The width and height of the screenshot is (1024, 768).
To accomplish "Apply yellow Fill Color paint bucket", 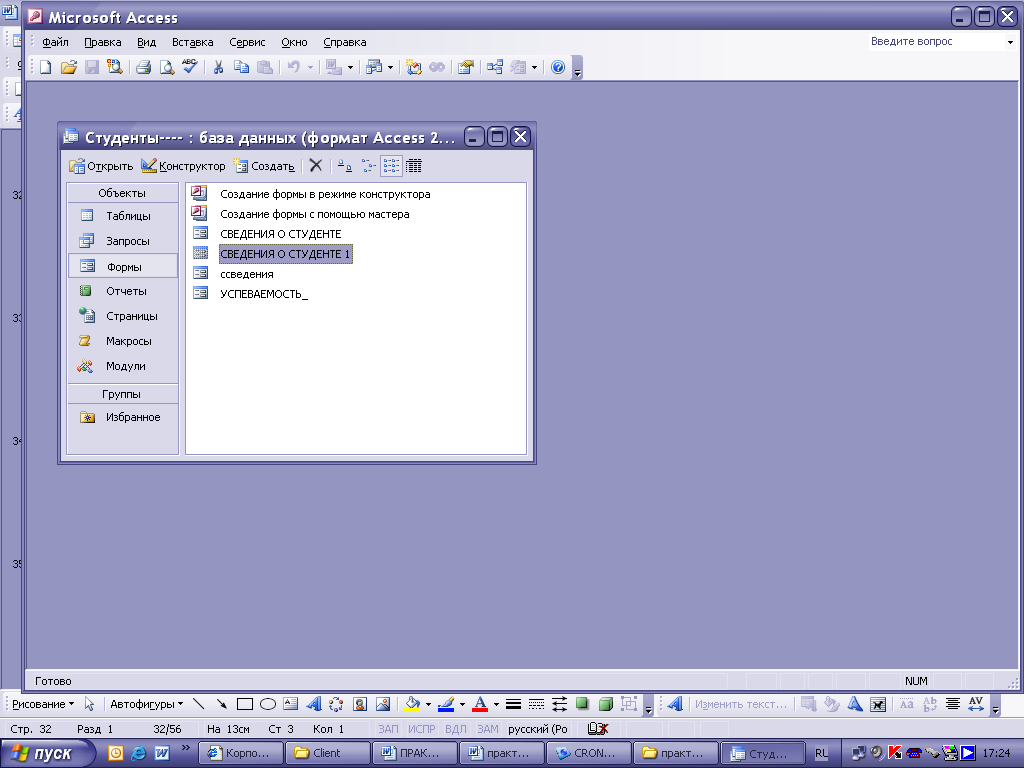I will pos(413,704).
